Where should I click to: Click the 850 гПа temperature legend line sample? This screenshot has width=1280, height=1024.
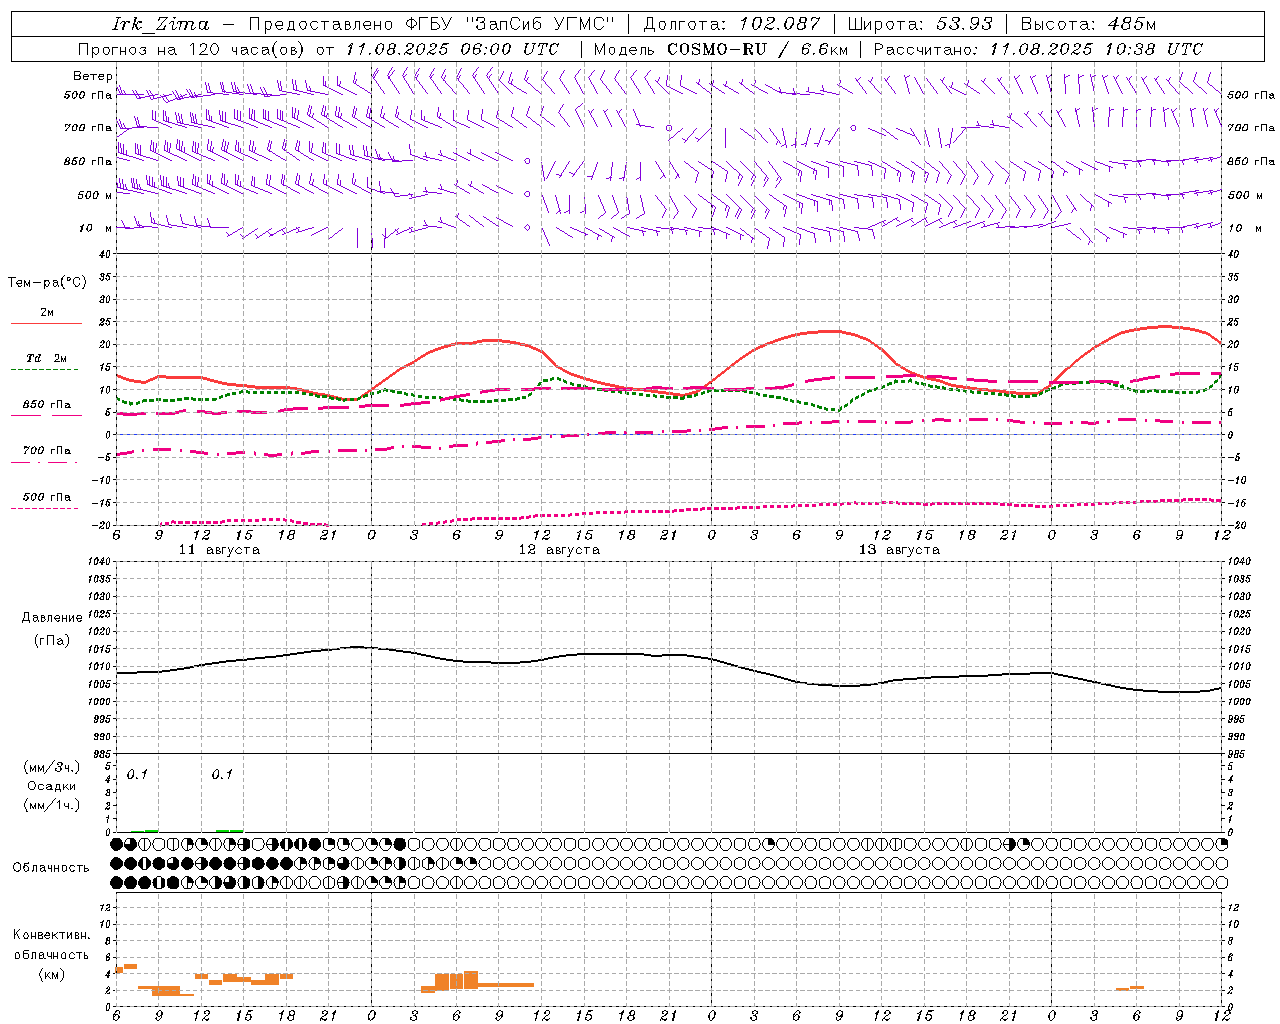pyautogui.click(x=46, y=415)
